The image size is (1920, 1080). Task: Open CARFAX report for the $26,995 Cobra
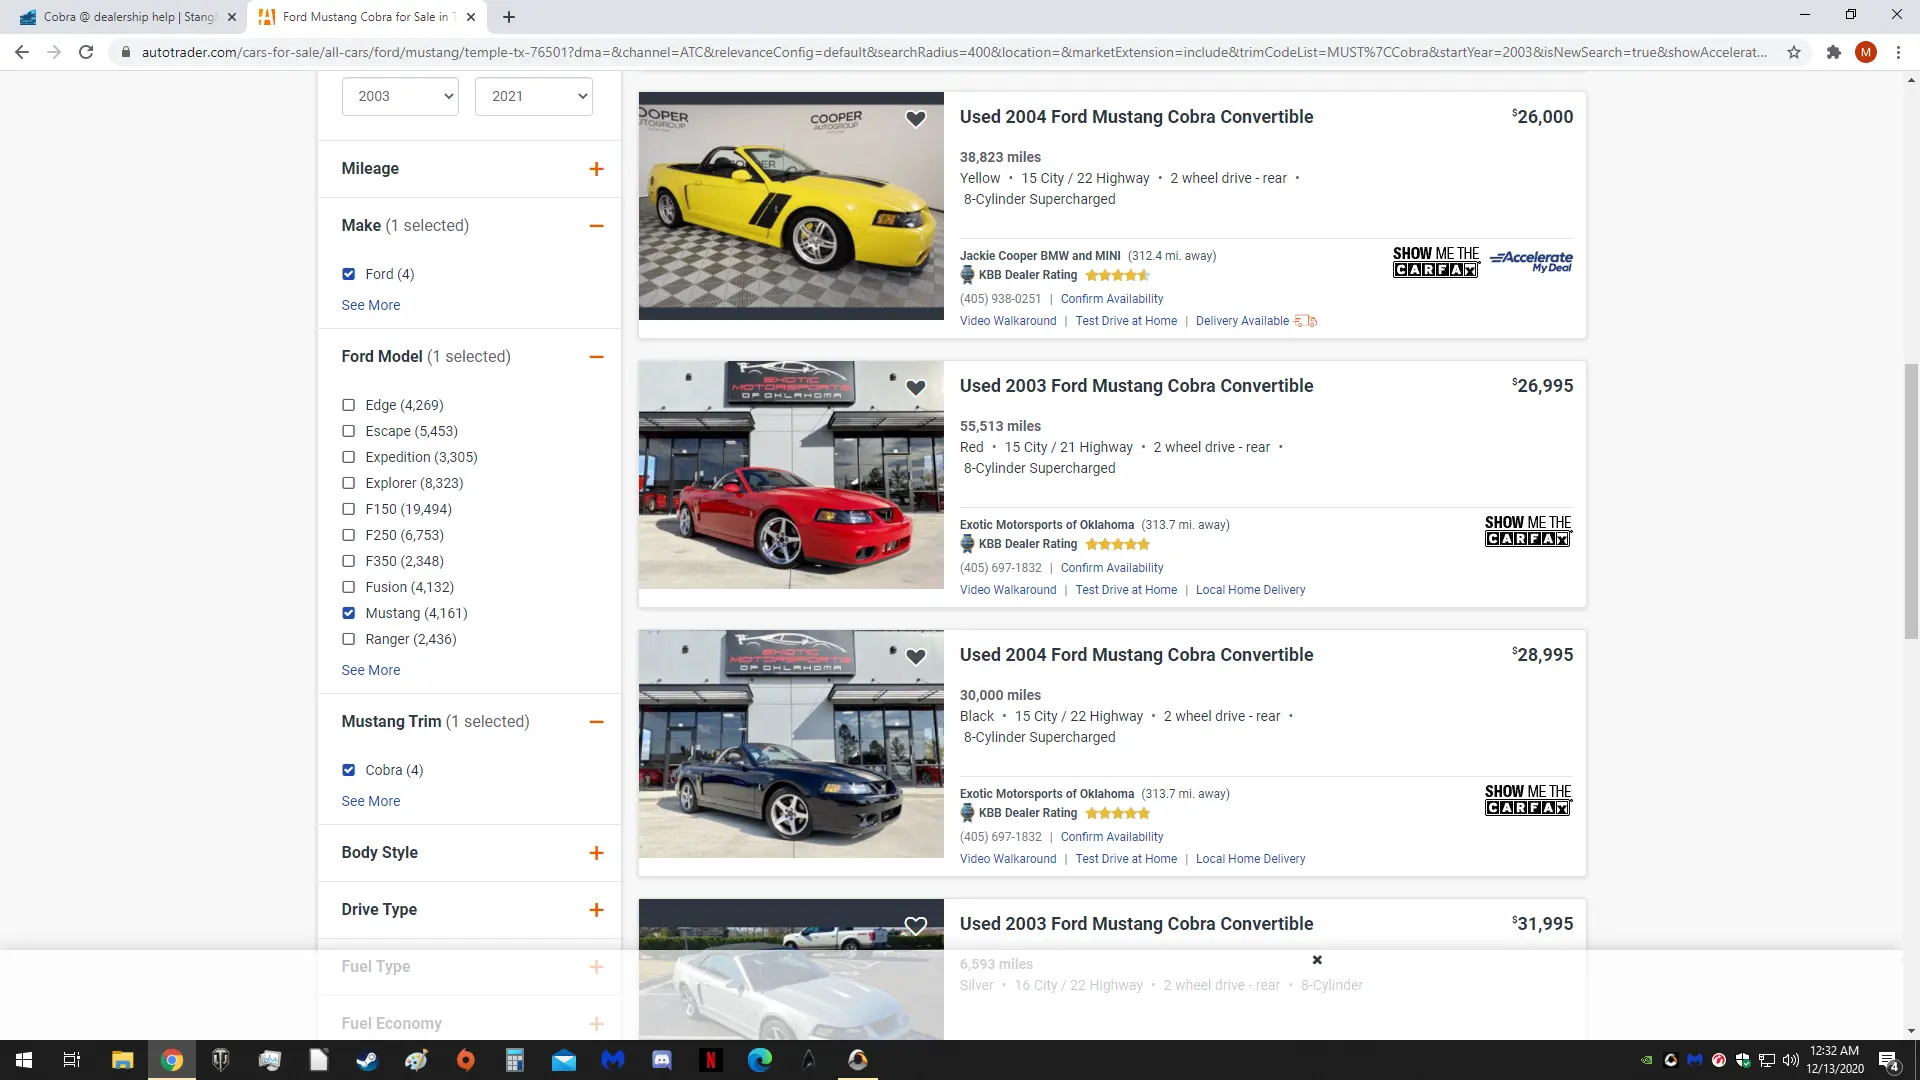click(1528, 531)
